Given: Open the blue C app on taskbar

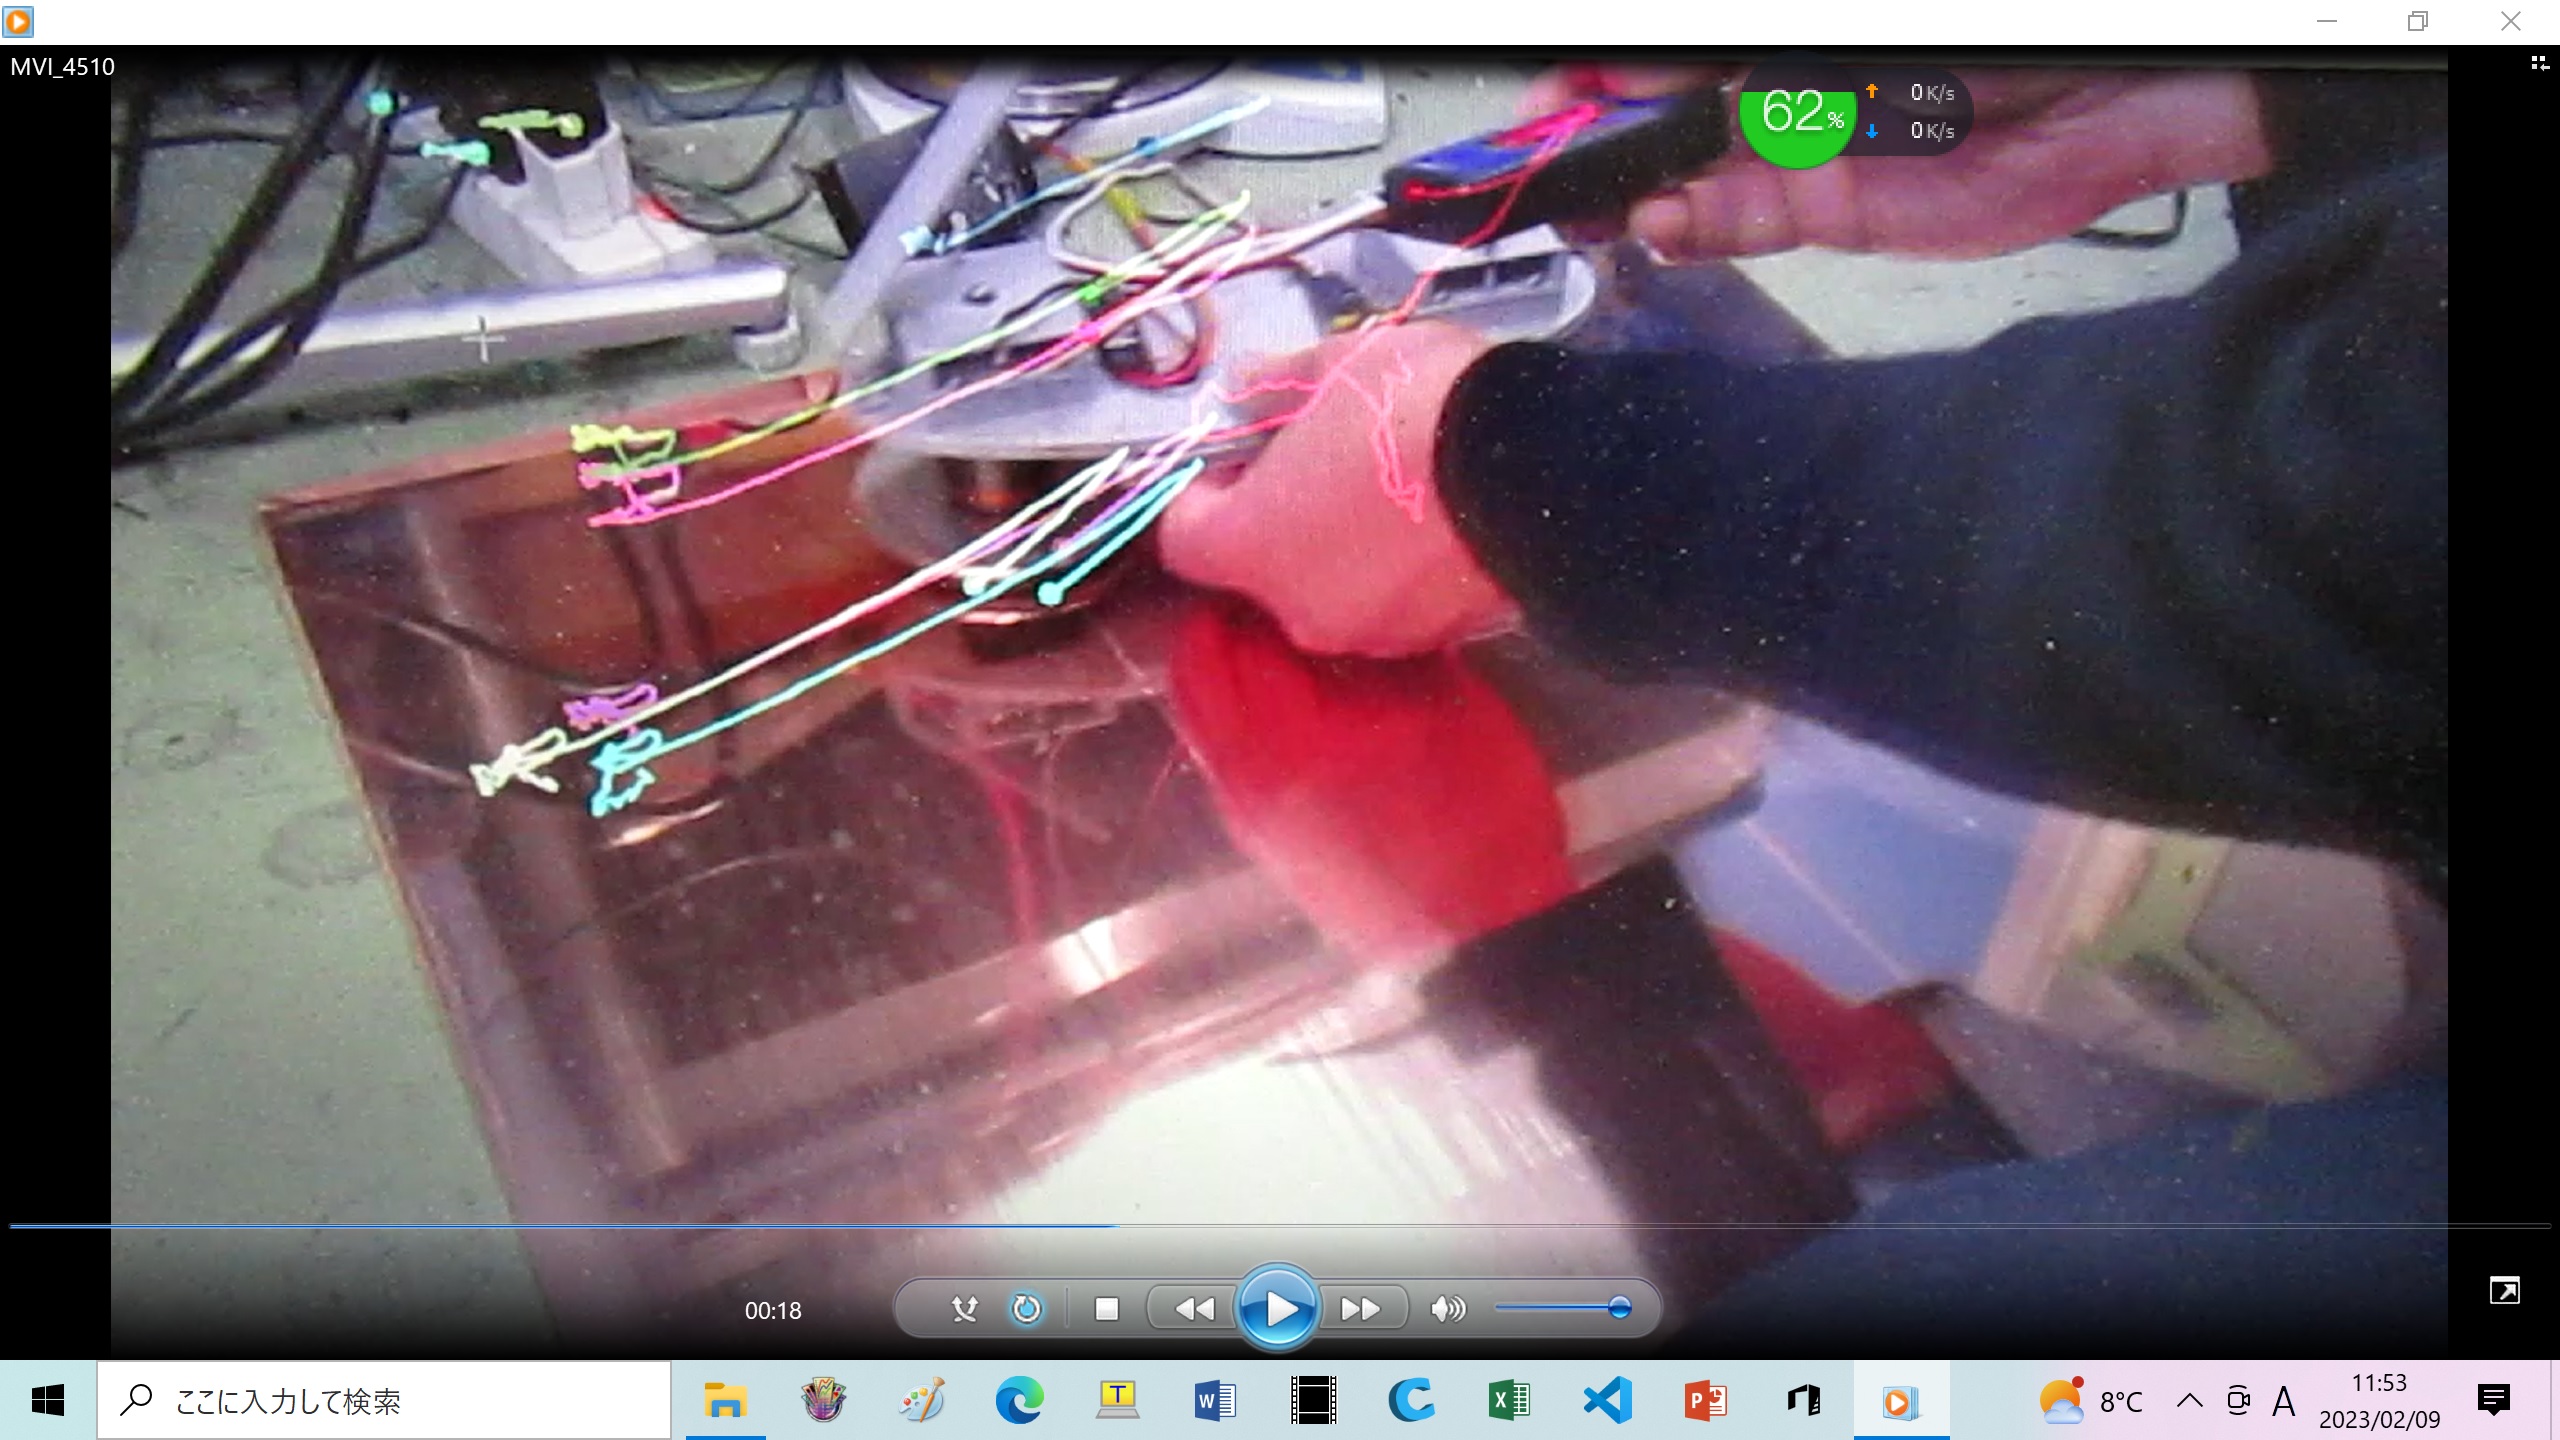Looking at the screenshot, I should click(1411, 1400).
